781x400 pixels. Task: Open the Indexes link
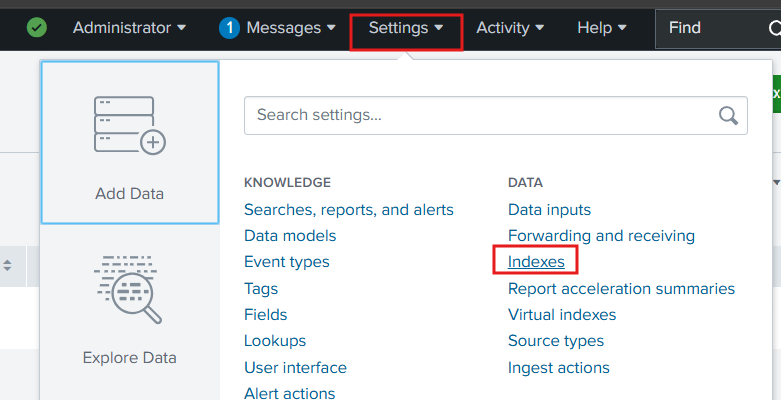click(x=536, y=262)
